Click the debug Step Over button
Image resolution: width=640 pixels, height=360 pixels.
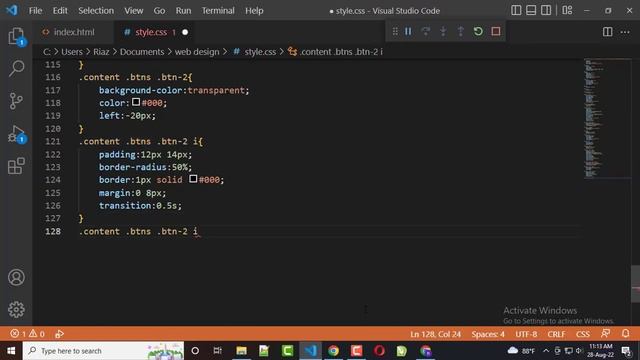(425, 31)
